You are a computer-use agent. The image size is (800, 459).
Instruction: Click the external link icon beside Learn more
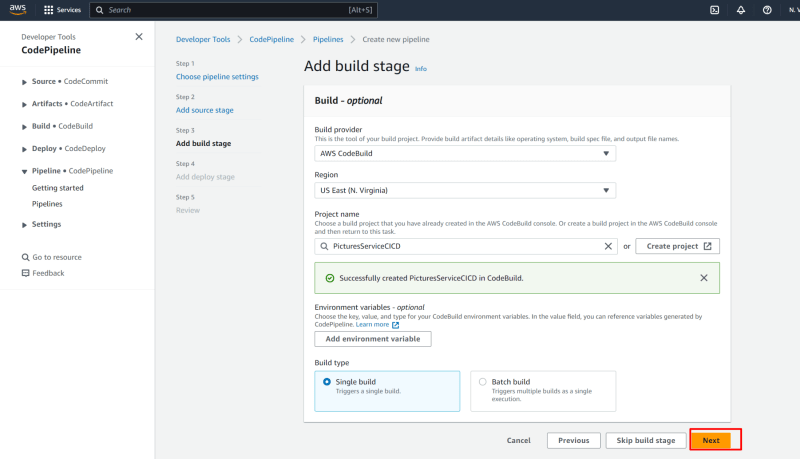pos(395,325)
